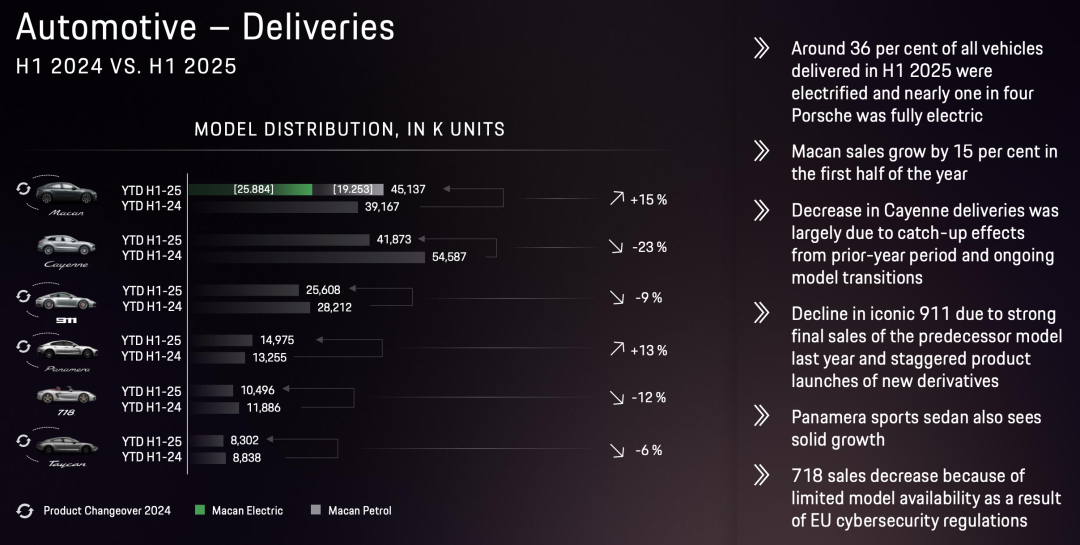
Task: Click the Macan car image
Action: [67, 191]
